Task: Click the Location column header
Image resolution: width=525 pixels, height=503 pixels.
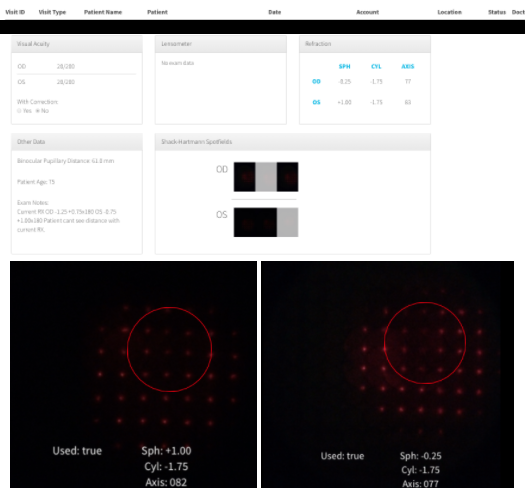Action: [x=449, y=12]
